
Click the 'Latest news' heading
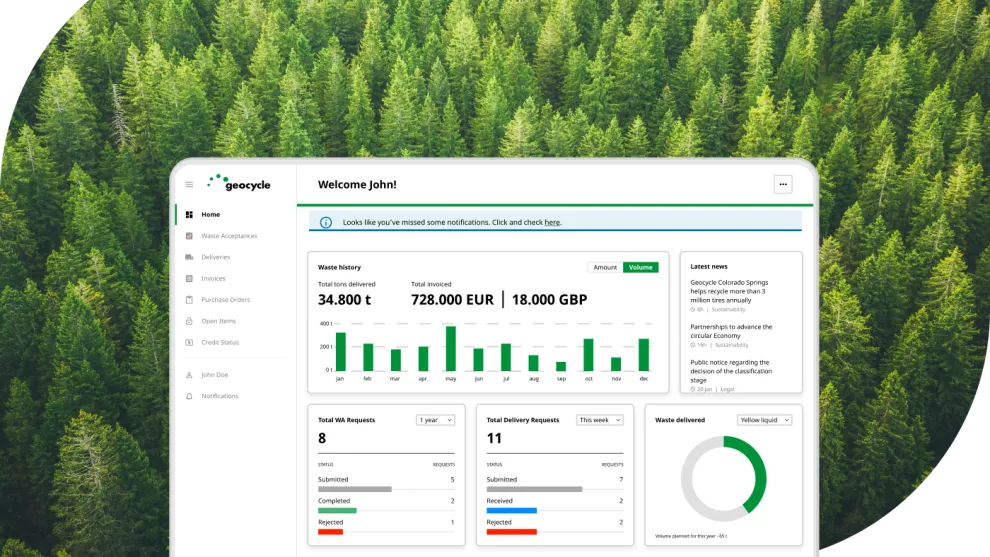point(709,267)
